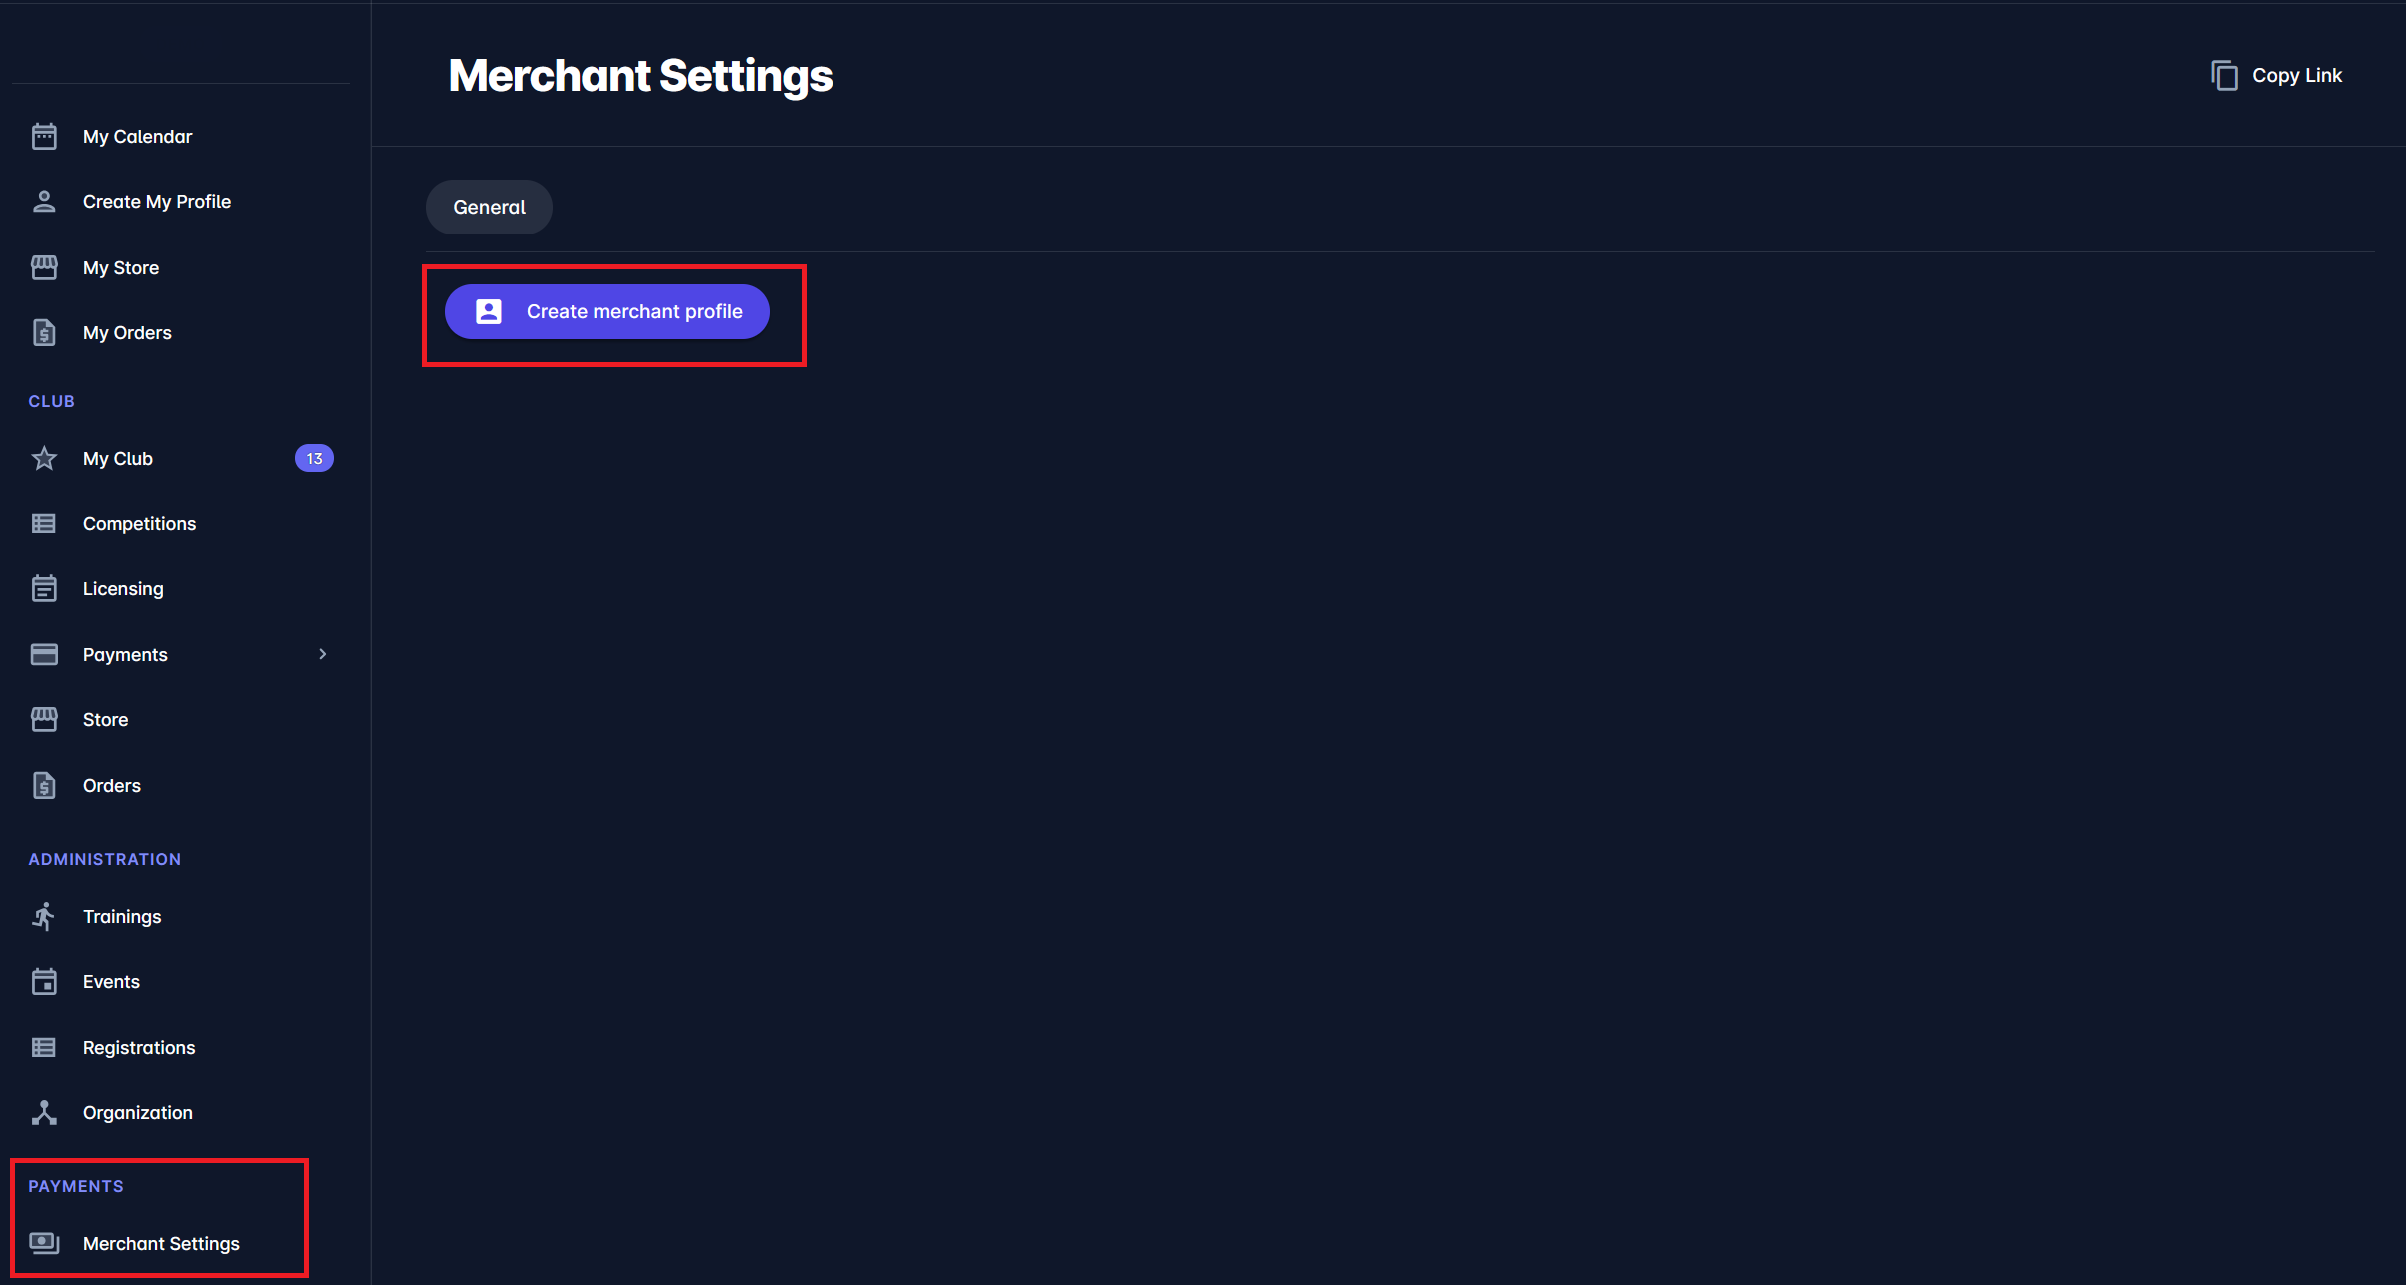2406x1285 pixels.
Task: Click the Trainings running figure icon
Action: pyautogui.click(x=44, y=916)
